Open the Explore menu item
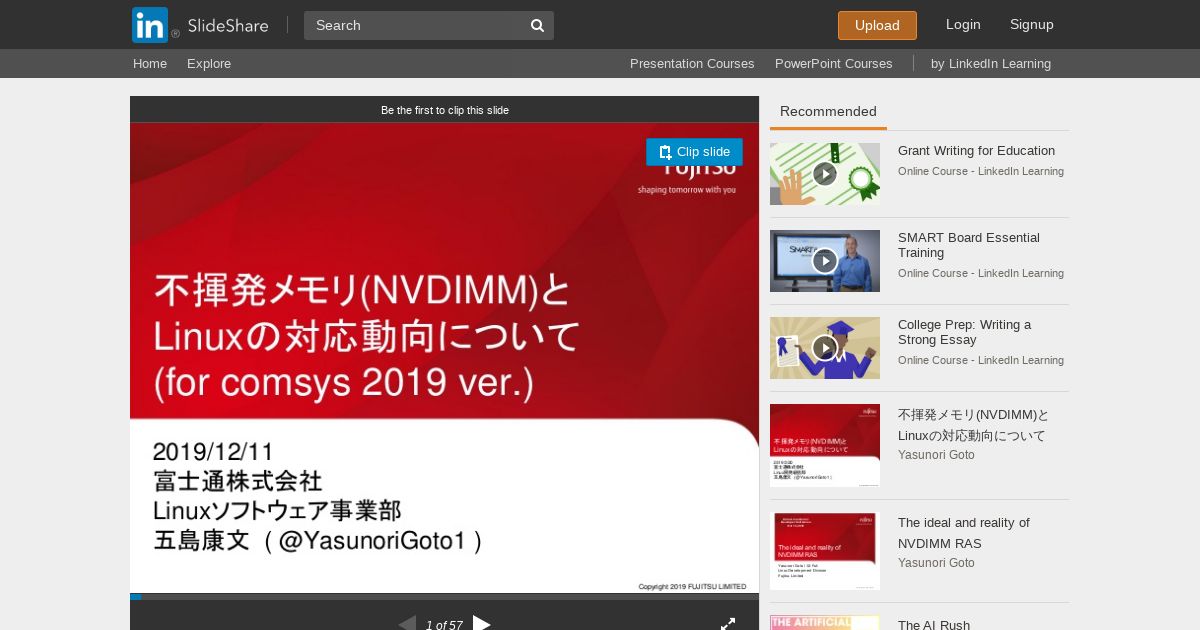 [209, 63]
